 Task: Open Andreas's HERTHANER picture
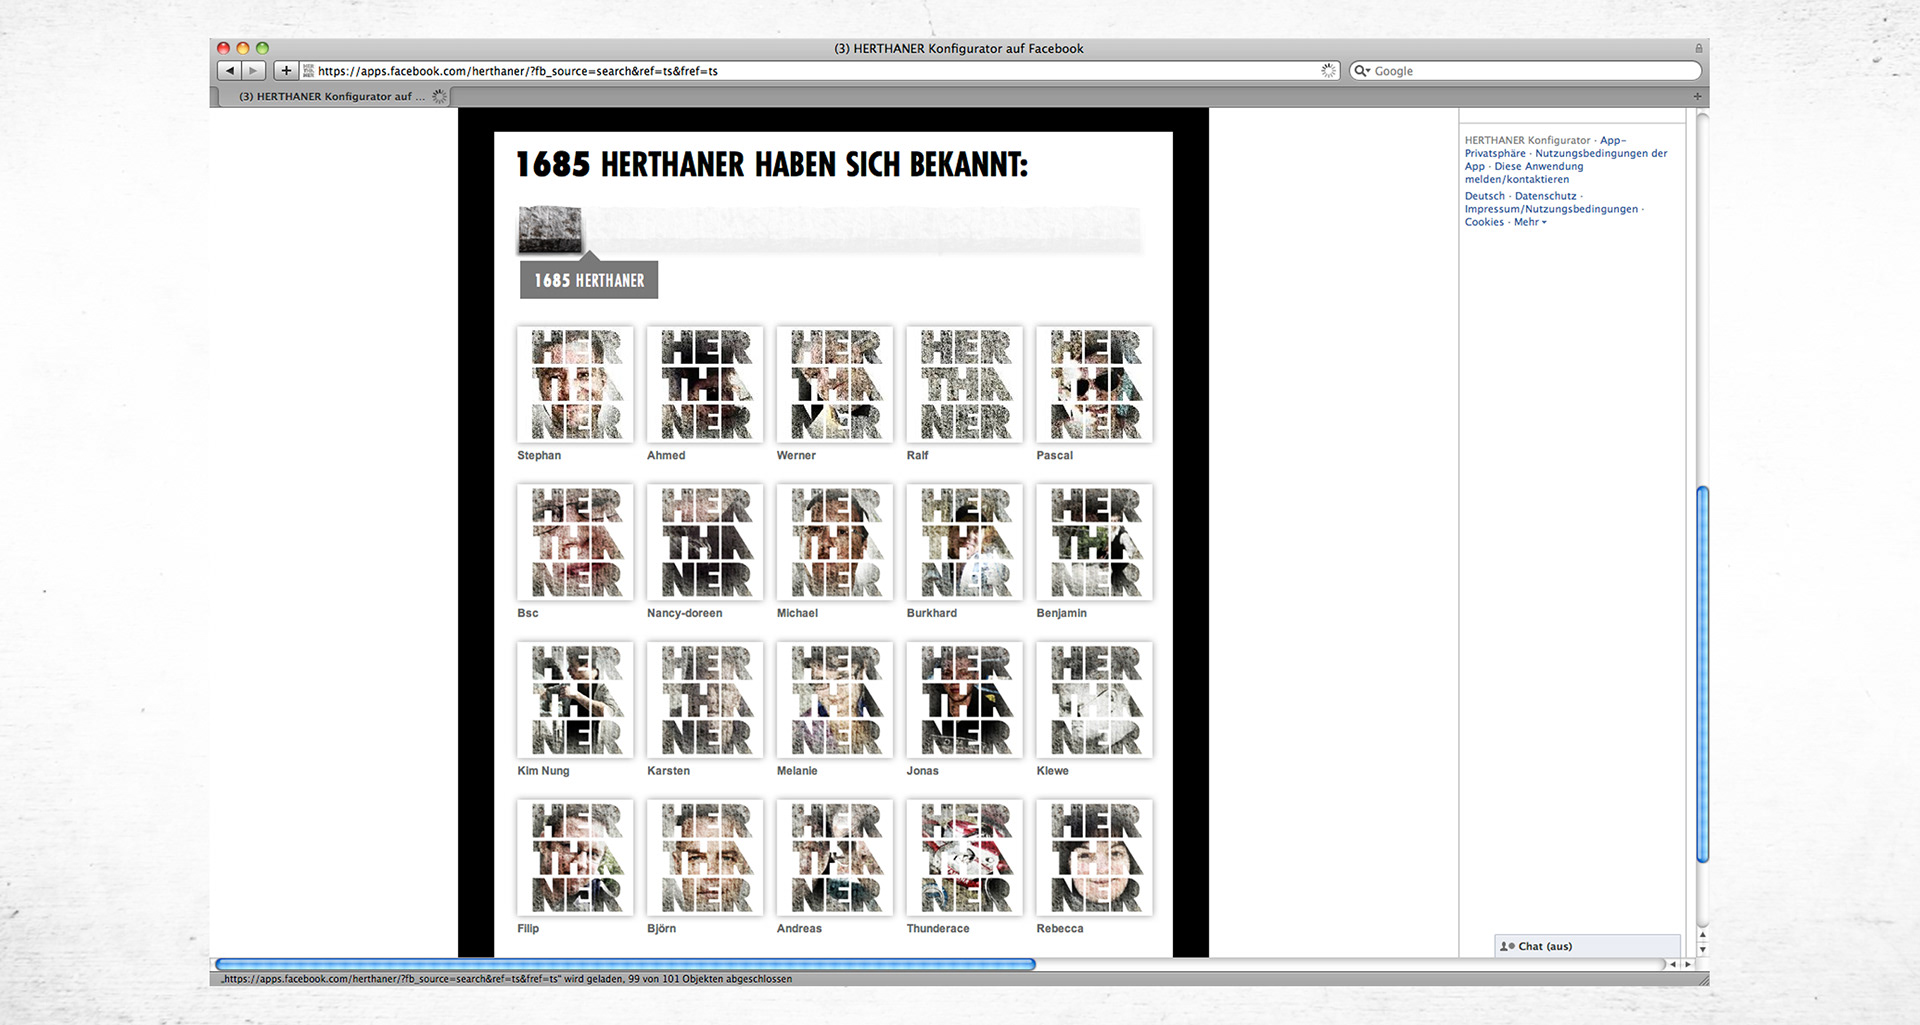click(835, 858)
